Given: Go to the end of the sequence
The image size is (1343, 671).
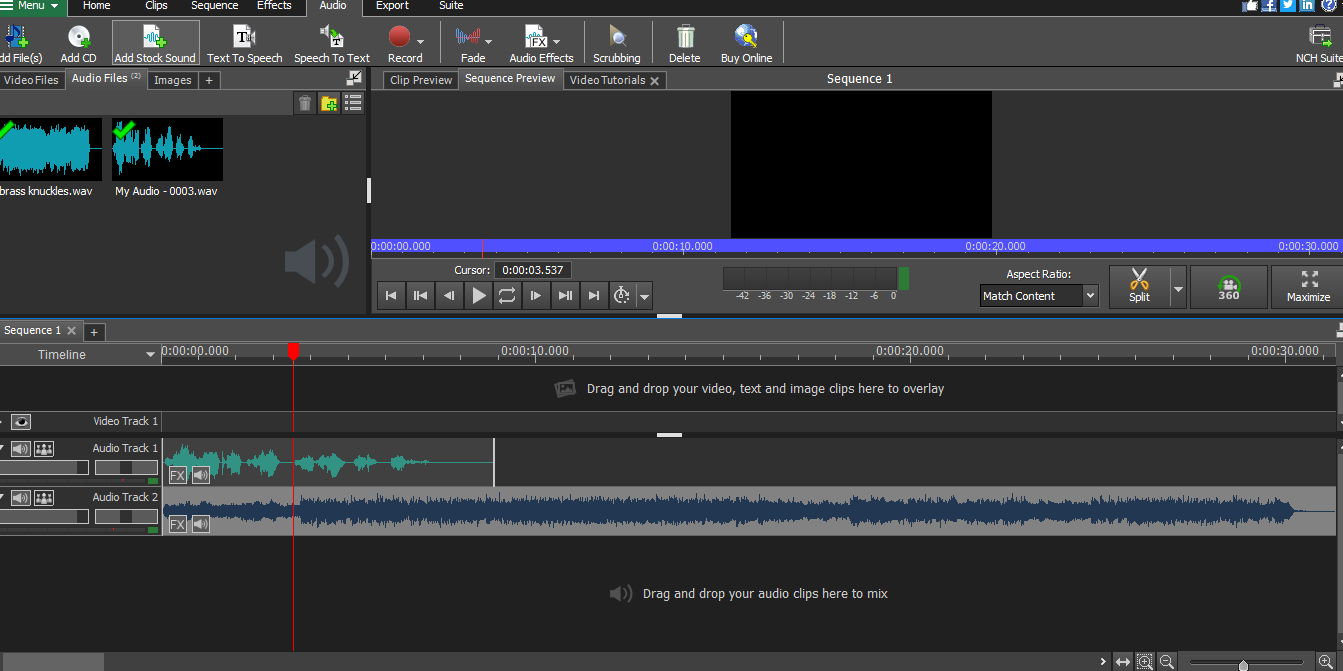Looking at the screenshot, I should tap(594, 295).
